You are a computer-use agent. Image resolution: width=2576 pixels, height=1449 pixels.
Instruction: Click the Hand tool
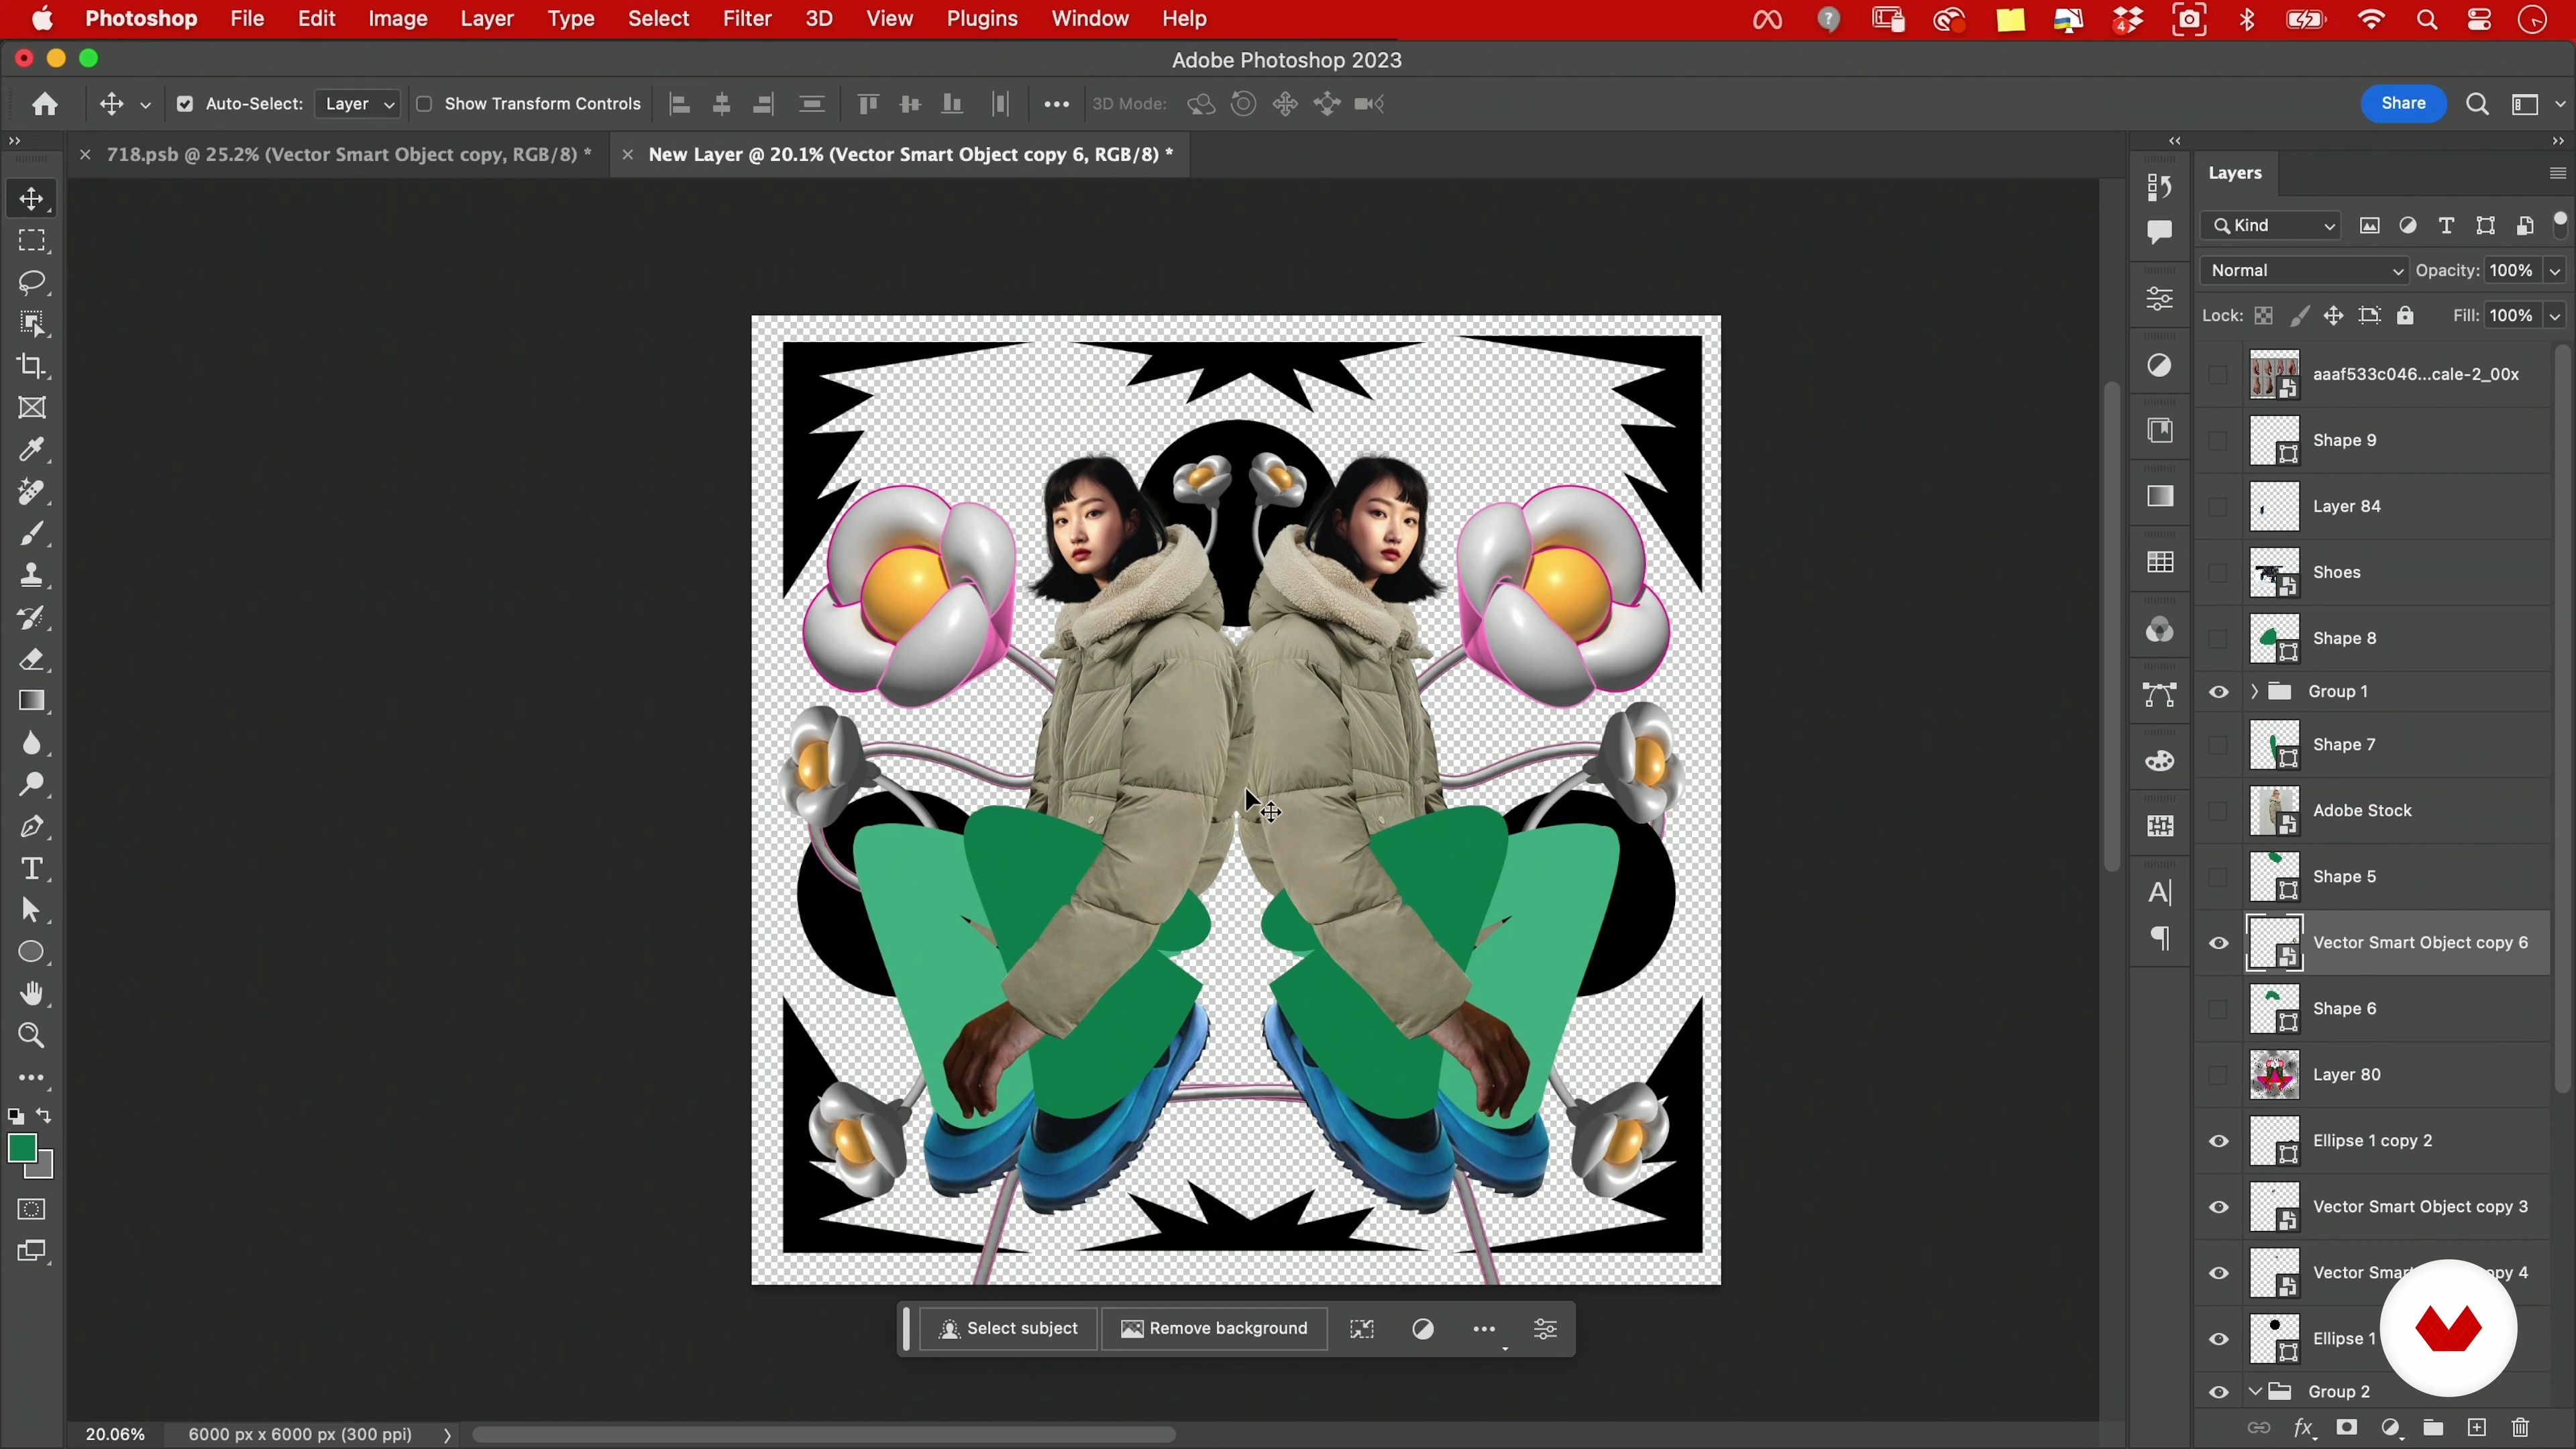pos(32,994)
